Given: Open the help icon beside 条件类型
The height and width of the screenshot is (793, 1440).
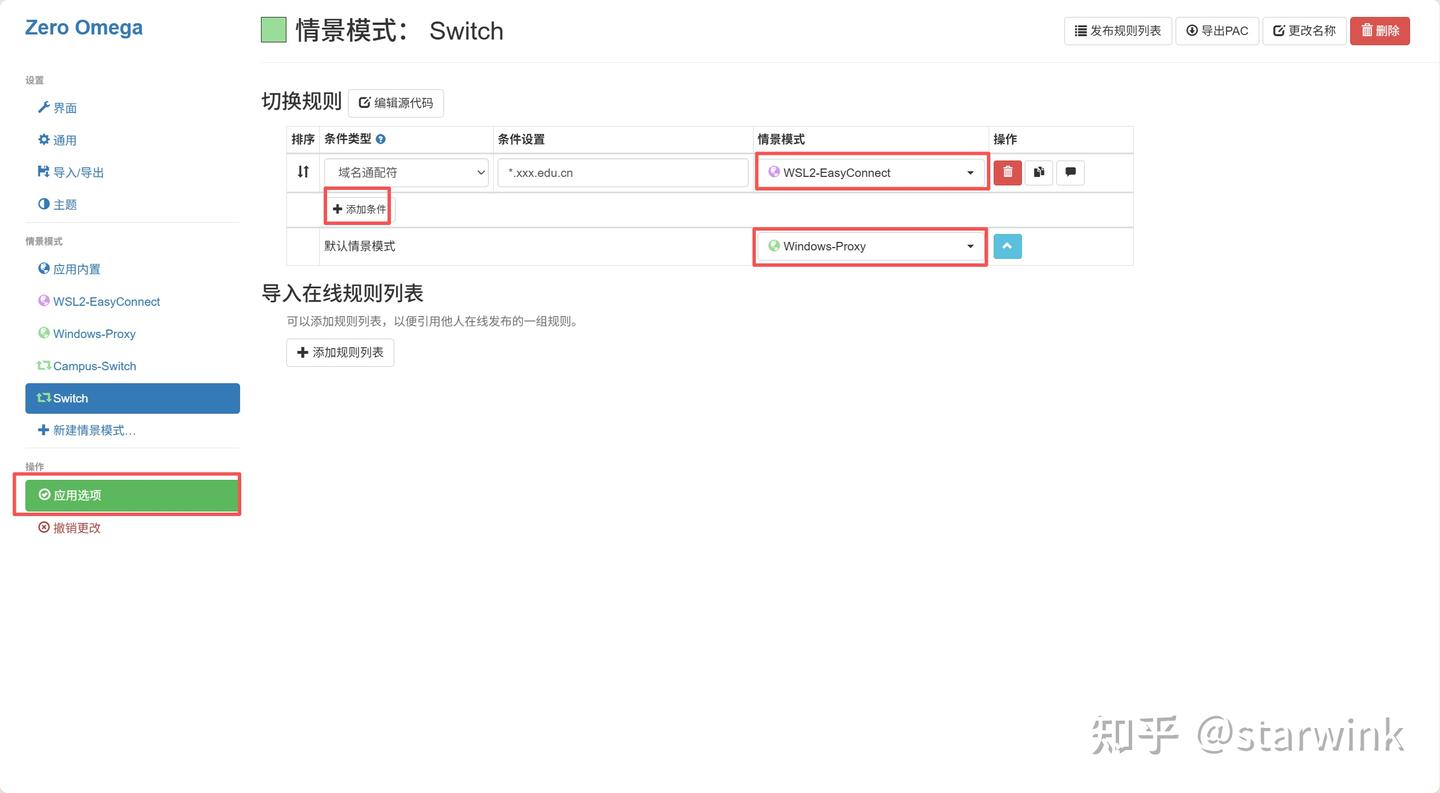Looking at the screenshot, I should tap(380, 140).
